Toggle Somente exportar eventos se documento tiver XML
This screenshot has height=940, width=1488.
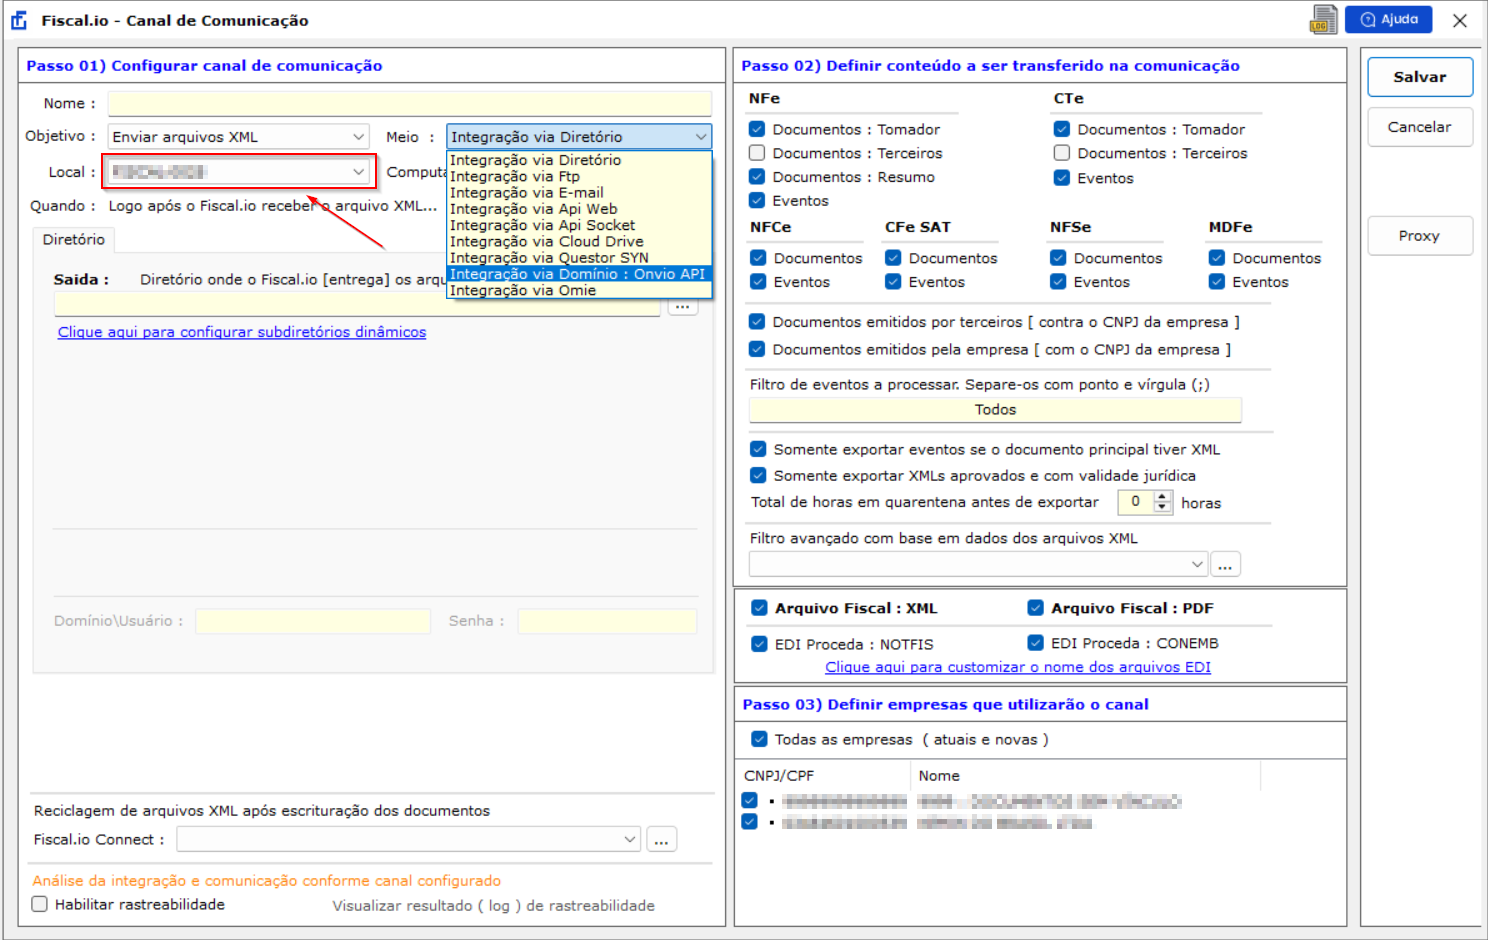(758, 450)
